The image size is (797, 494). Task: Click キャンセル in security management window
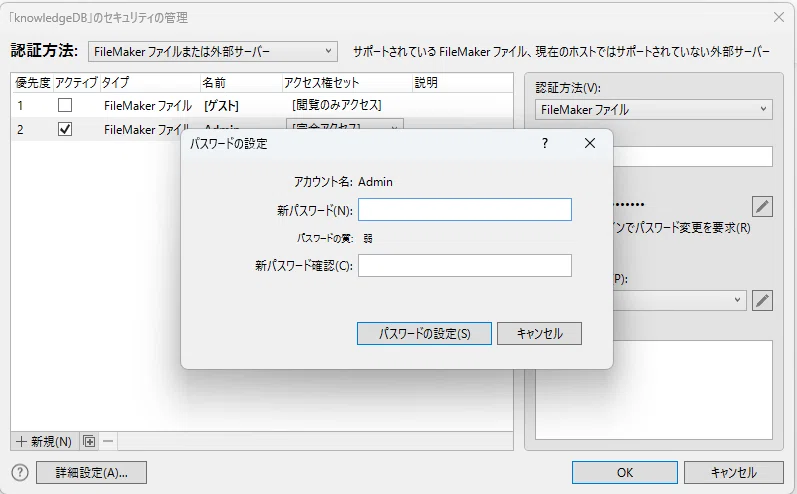pos(733,473)
